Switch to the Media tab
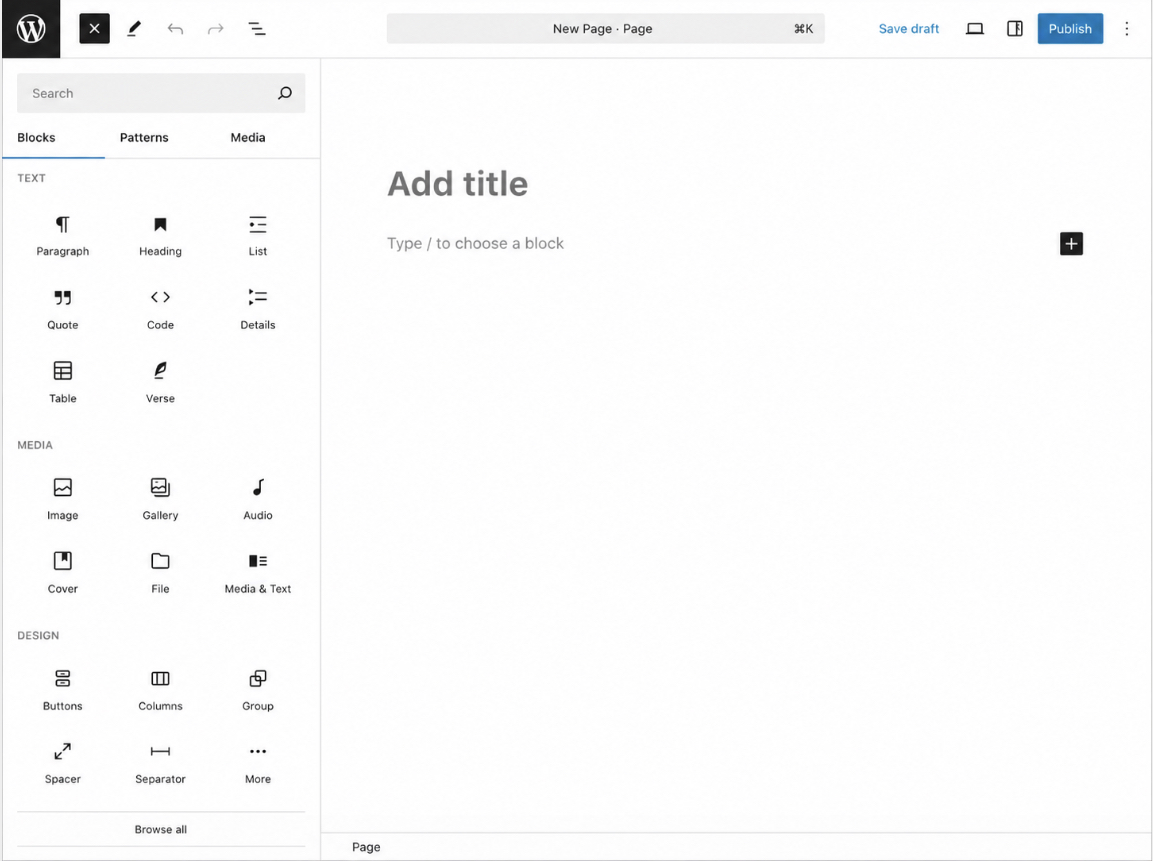1153x861 pixels. click(x=248, y=137)
